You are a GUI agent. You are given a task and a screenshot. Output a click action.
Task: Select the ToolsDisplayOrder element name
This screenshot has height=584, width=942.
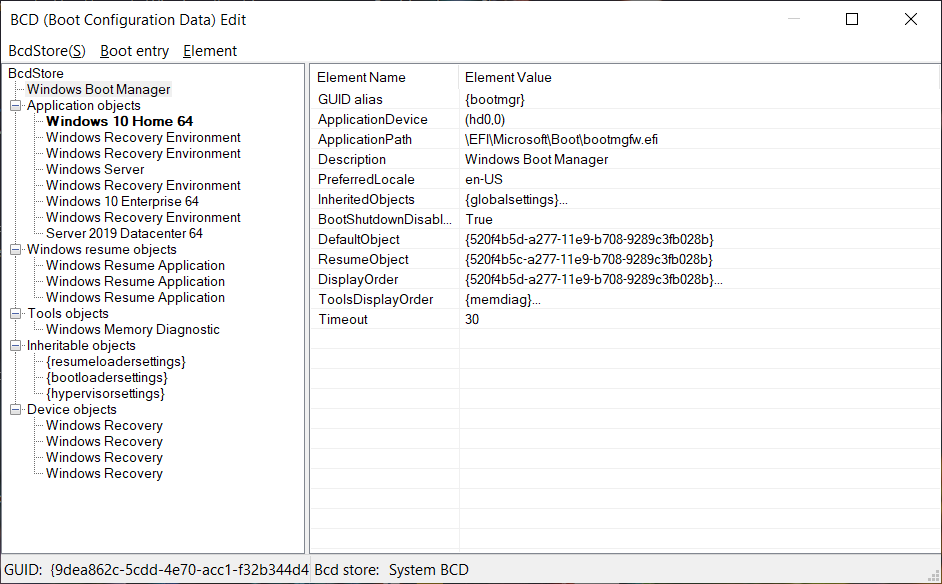coord(375,299)
